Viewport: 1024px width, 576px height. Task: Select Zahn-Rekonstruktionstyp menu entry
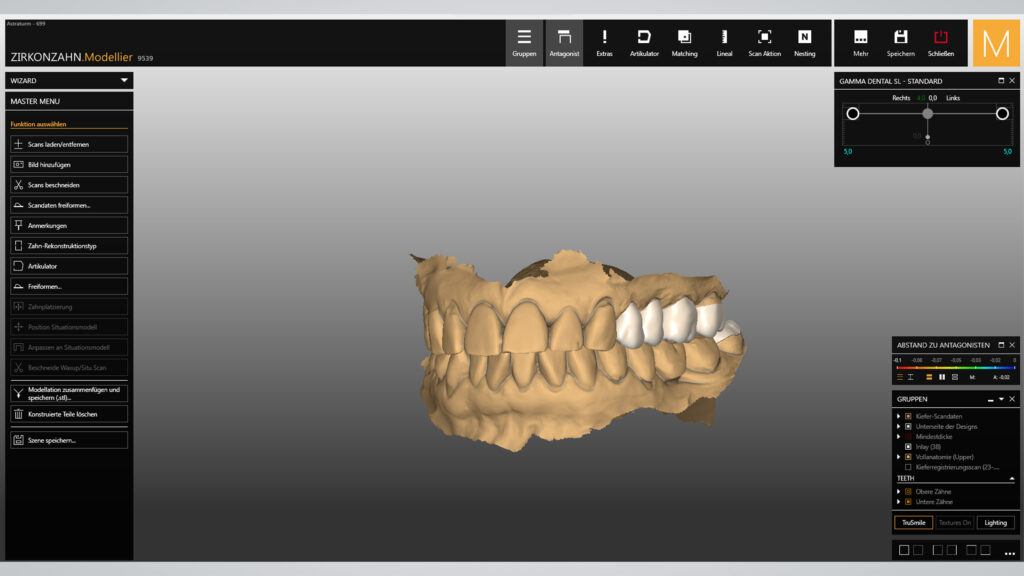point(69,245)
